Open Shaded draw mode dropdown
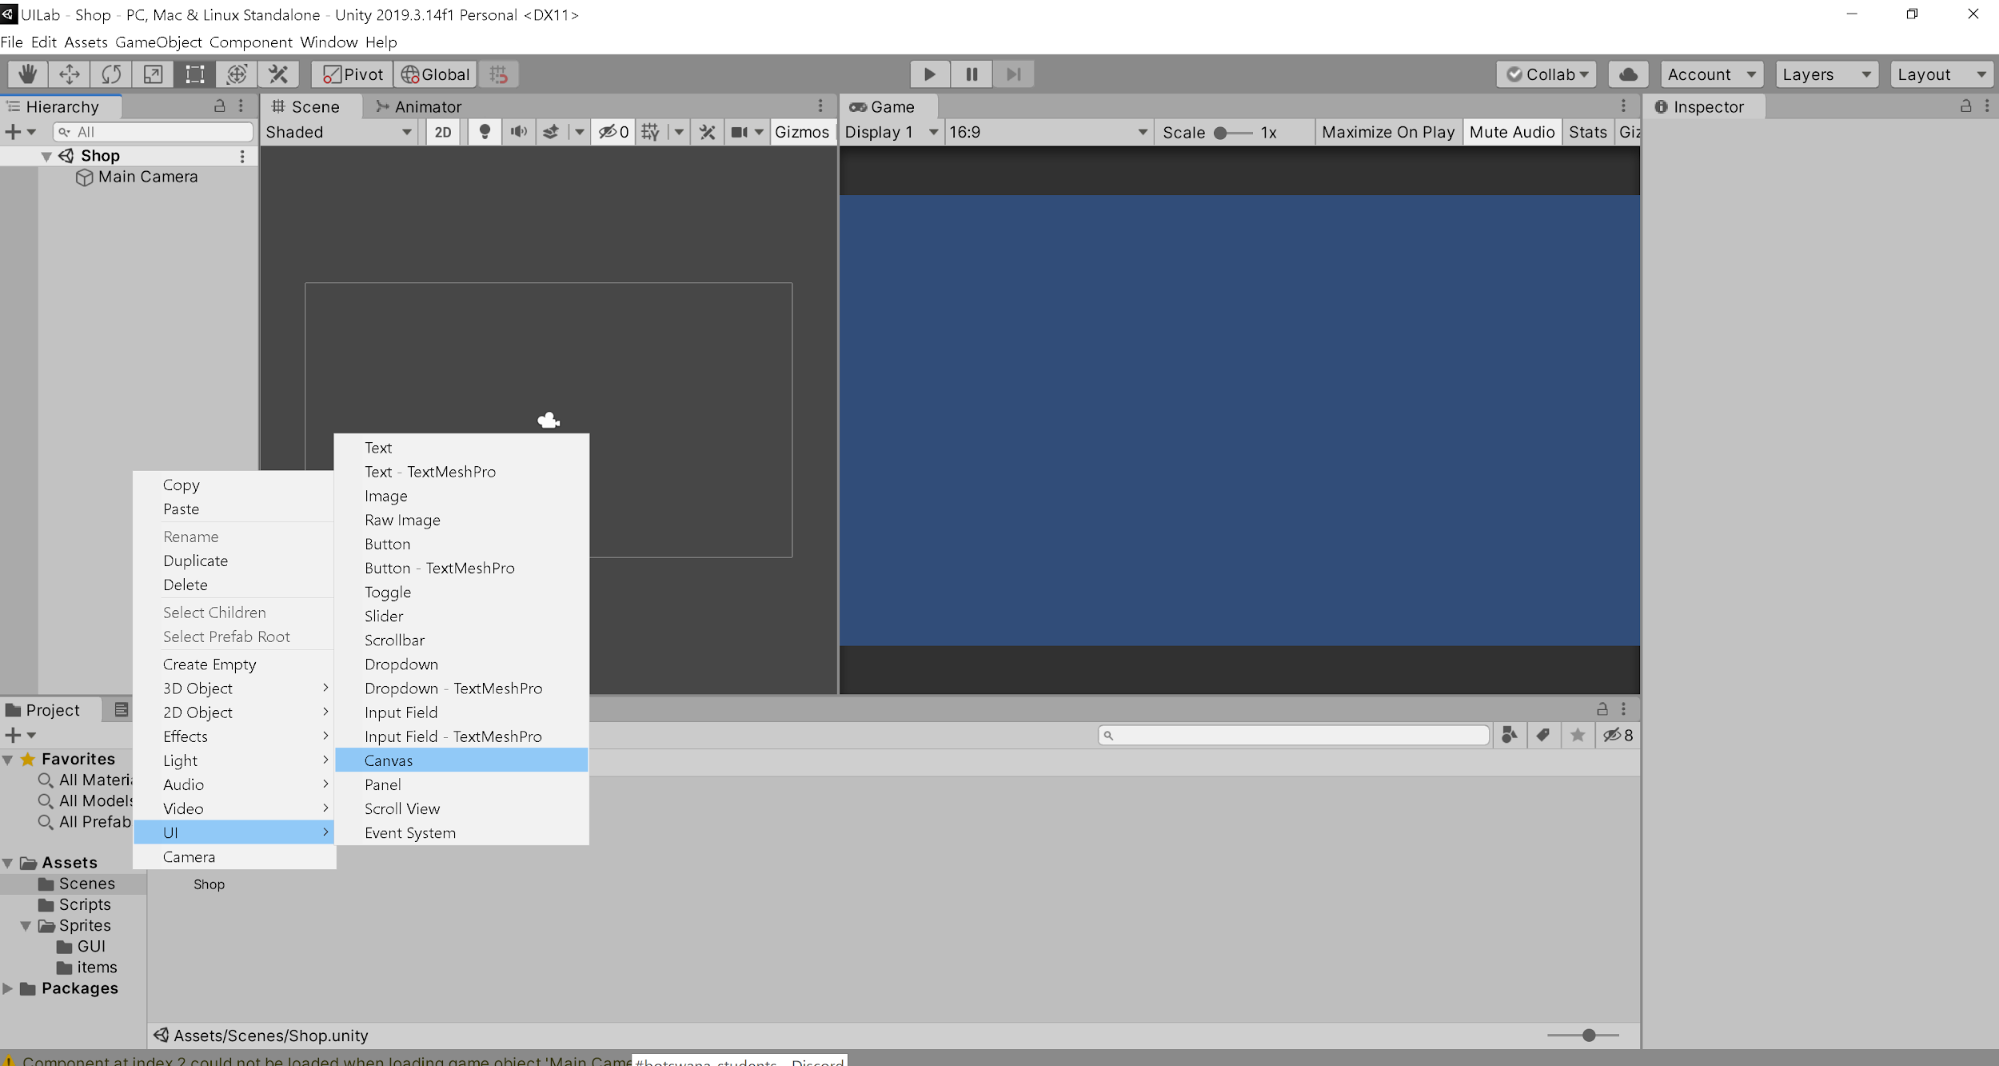The image size is (1999, 1066). [339, 132]
